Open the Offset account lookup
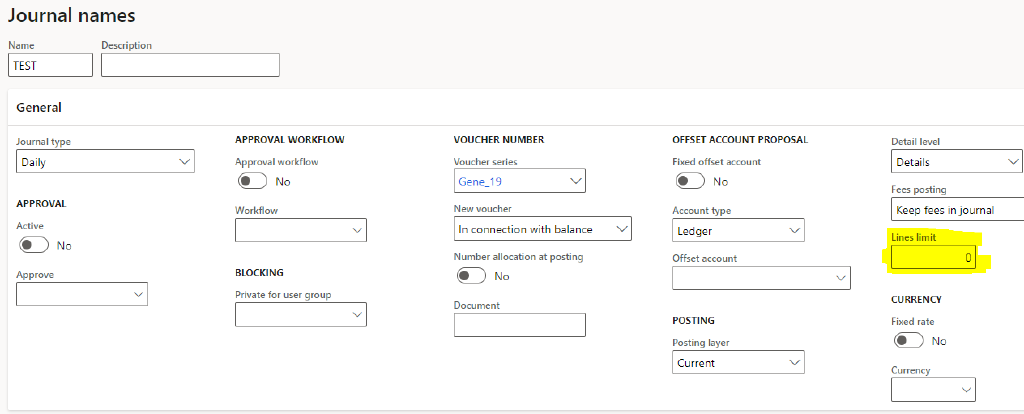Viewport: 1024px width, 414px height. coord(761,278)
